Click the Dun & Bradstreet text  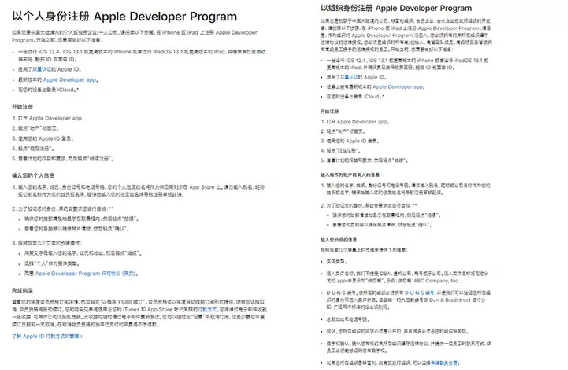click(450, 300)
